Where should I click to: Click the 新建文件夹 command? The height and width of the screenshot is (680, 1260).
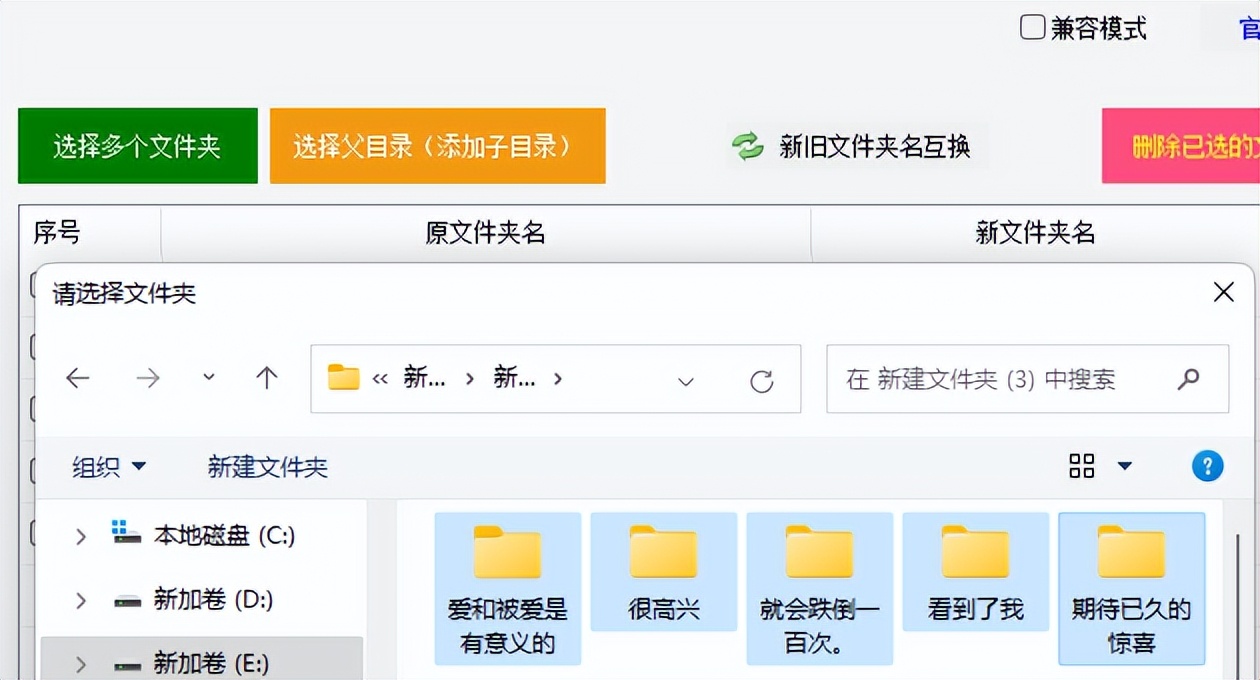265,466
